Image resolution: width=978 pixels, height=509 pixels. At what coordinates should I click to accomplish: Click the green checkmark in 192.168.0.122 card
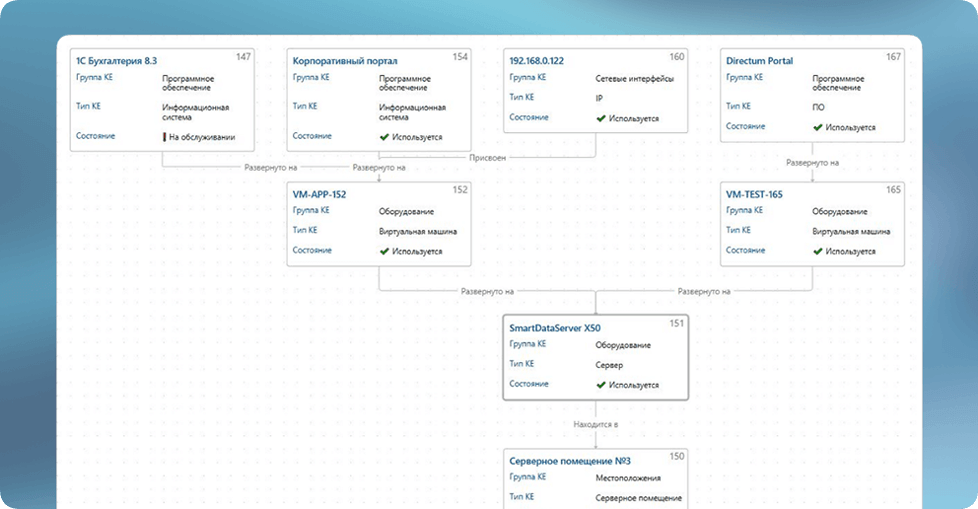601,118
